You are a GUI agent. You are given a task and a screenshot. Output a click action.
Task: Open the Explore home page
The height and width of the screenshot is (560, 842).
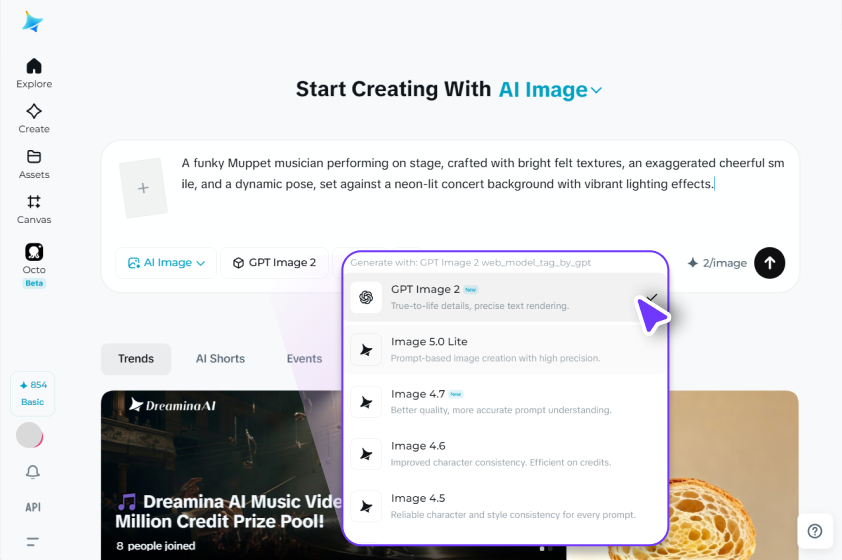coord(34,73)
